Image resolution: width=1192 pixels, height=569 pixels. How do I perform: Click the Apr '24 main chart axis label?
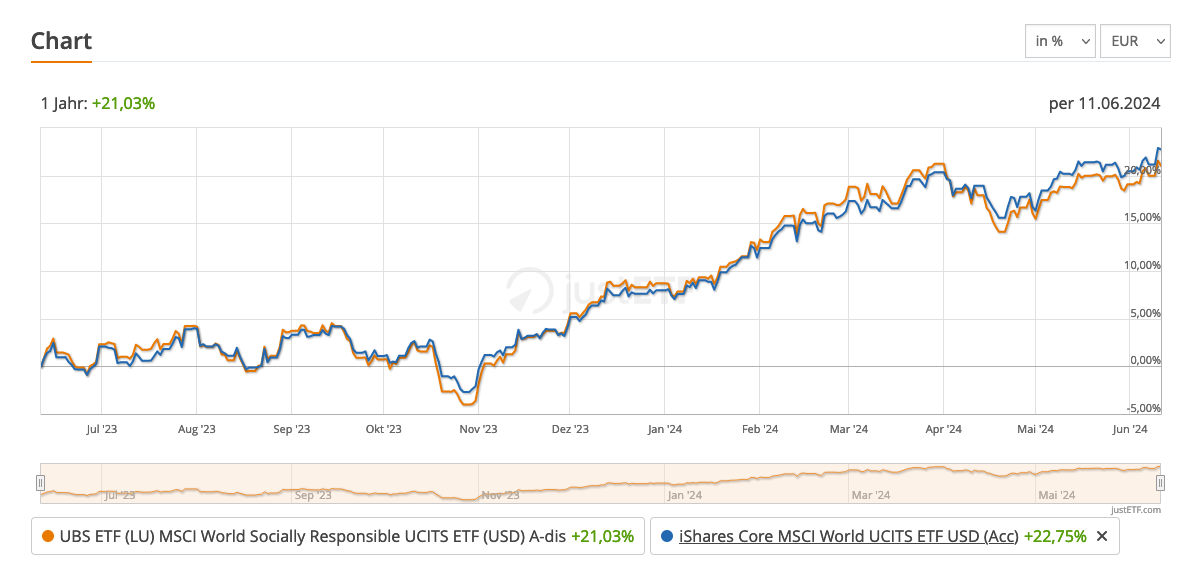point(942,429)
